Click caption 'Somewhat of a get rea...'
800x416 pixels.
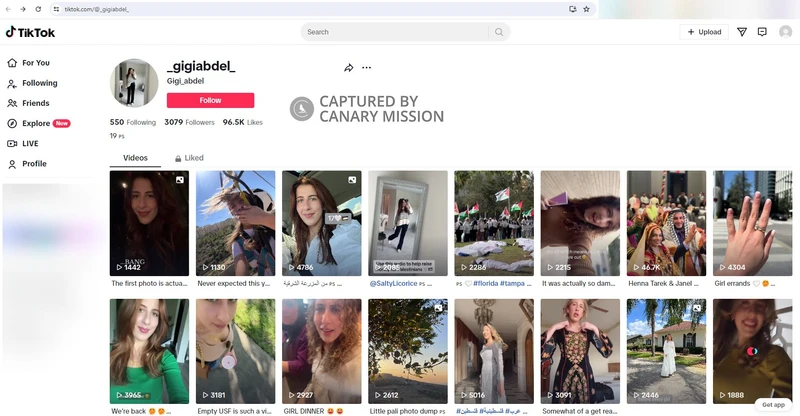[580, 411]
